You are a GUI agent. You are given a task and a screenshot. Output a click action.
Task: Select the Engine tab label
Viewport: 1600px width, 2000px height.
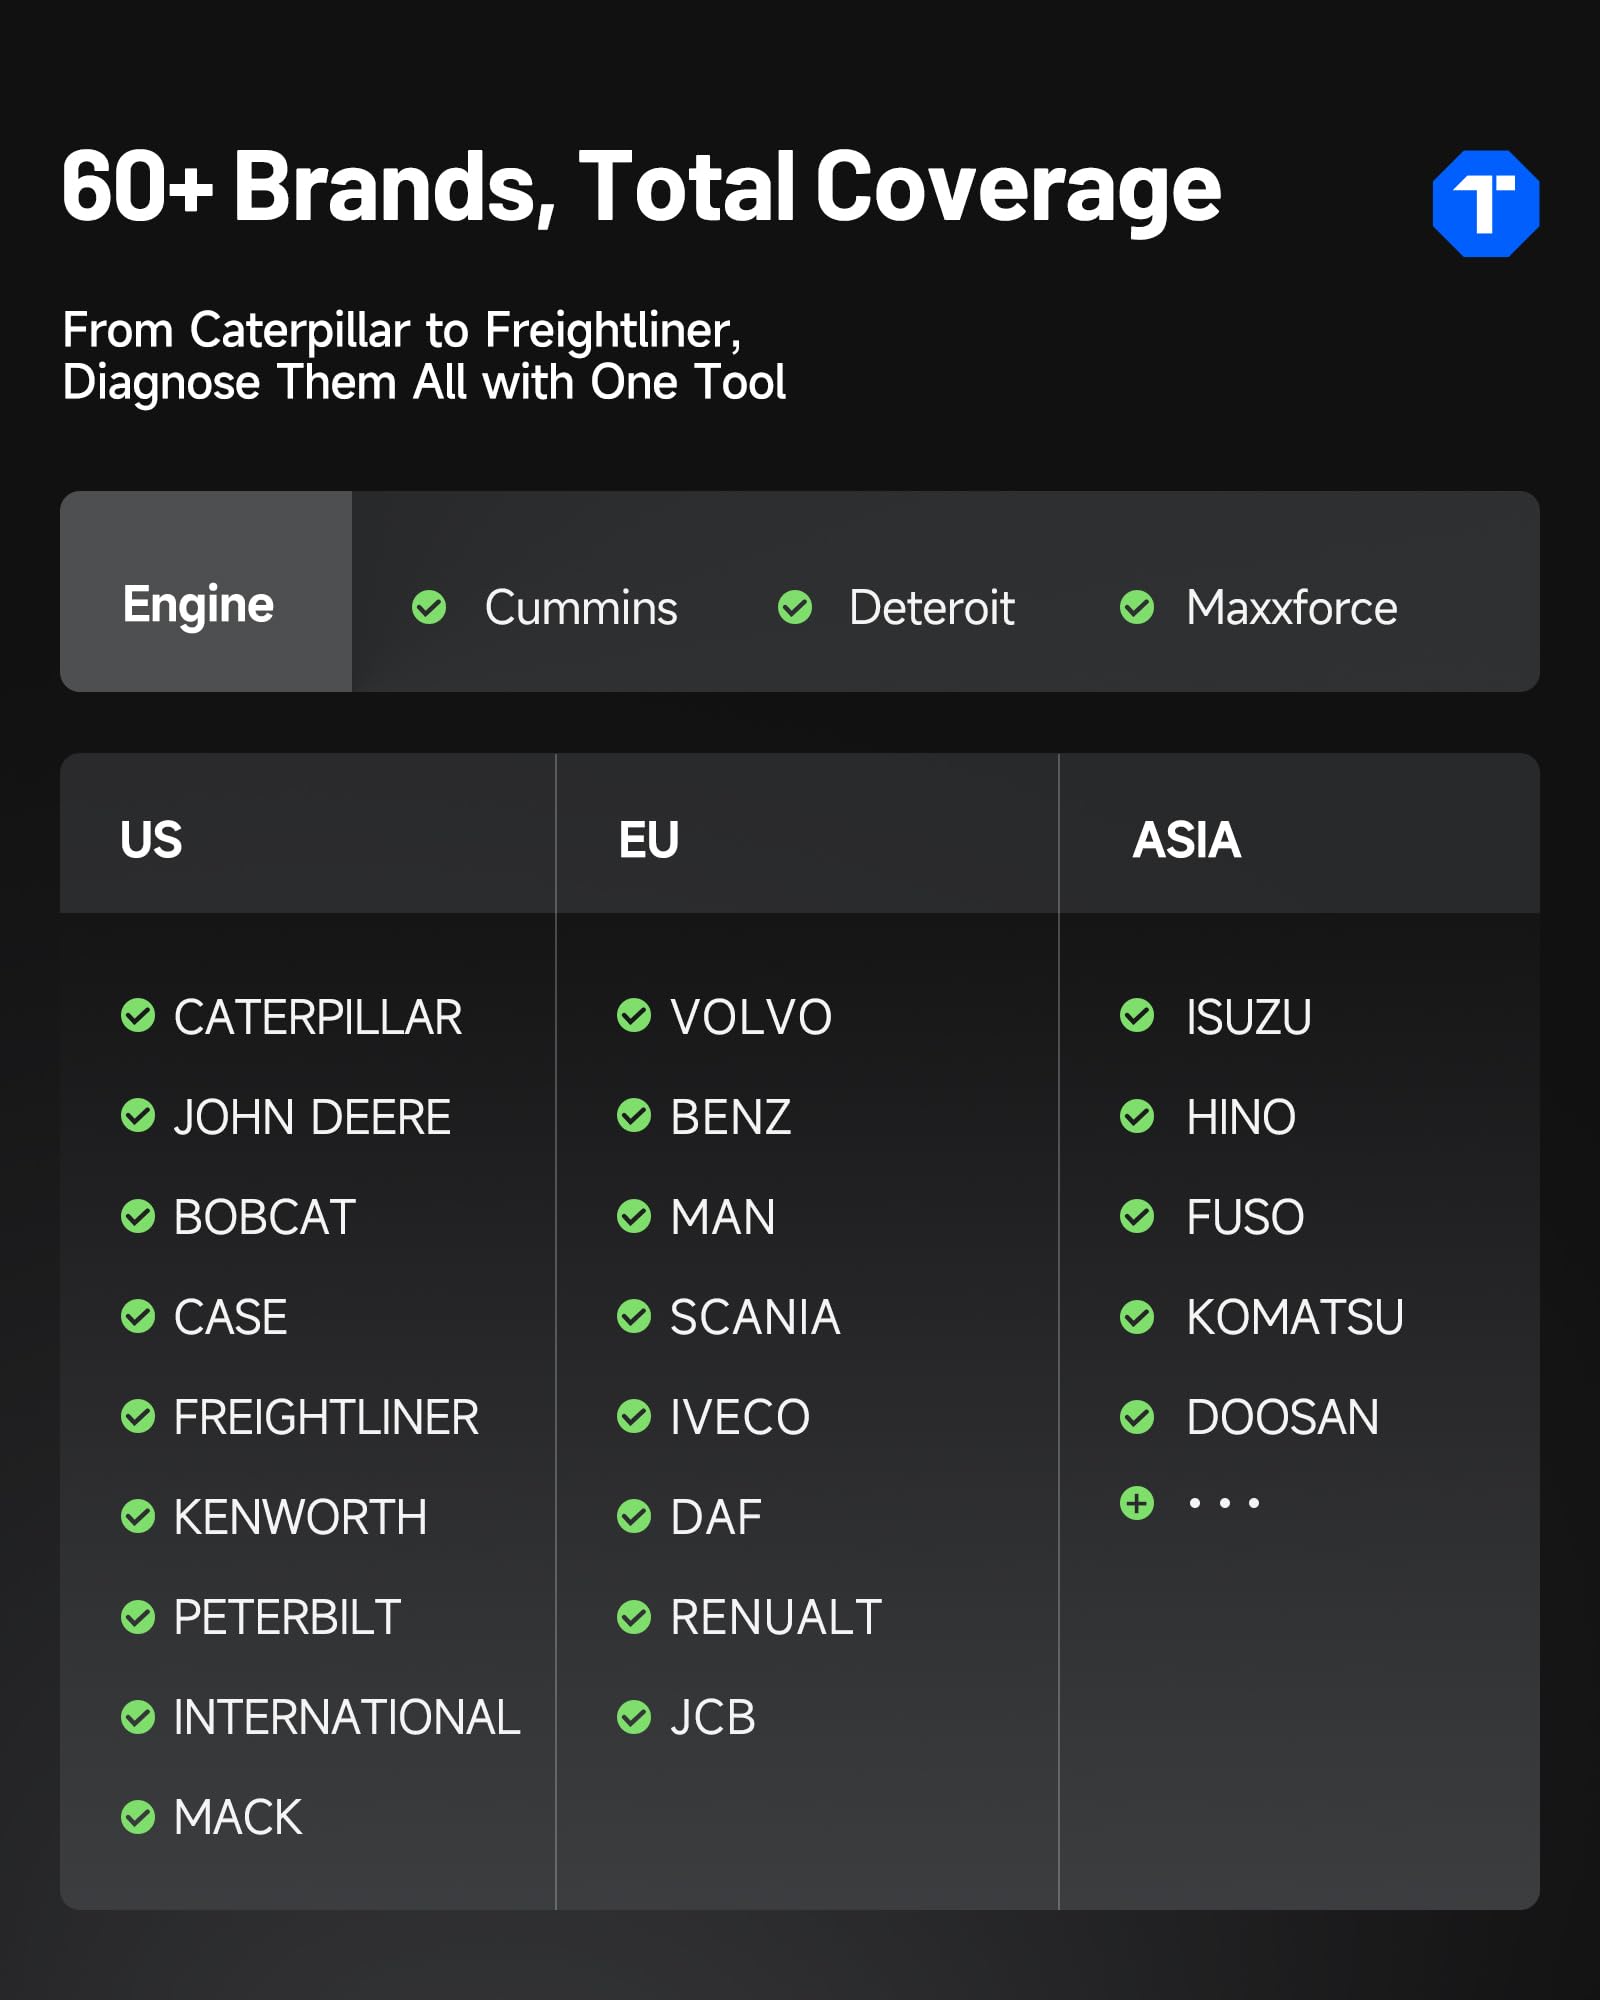click(x=198, y=605)
